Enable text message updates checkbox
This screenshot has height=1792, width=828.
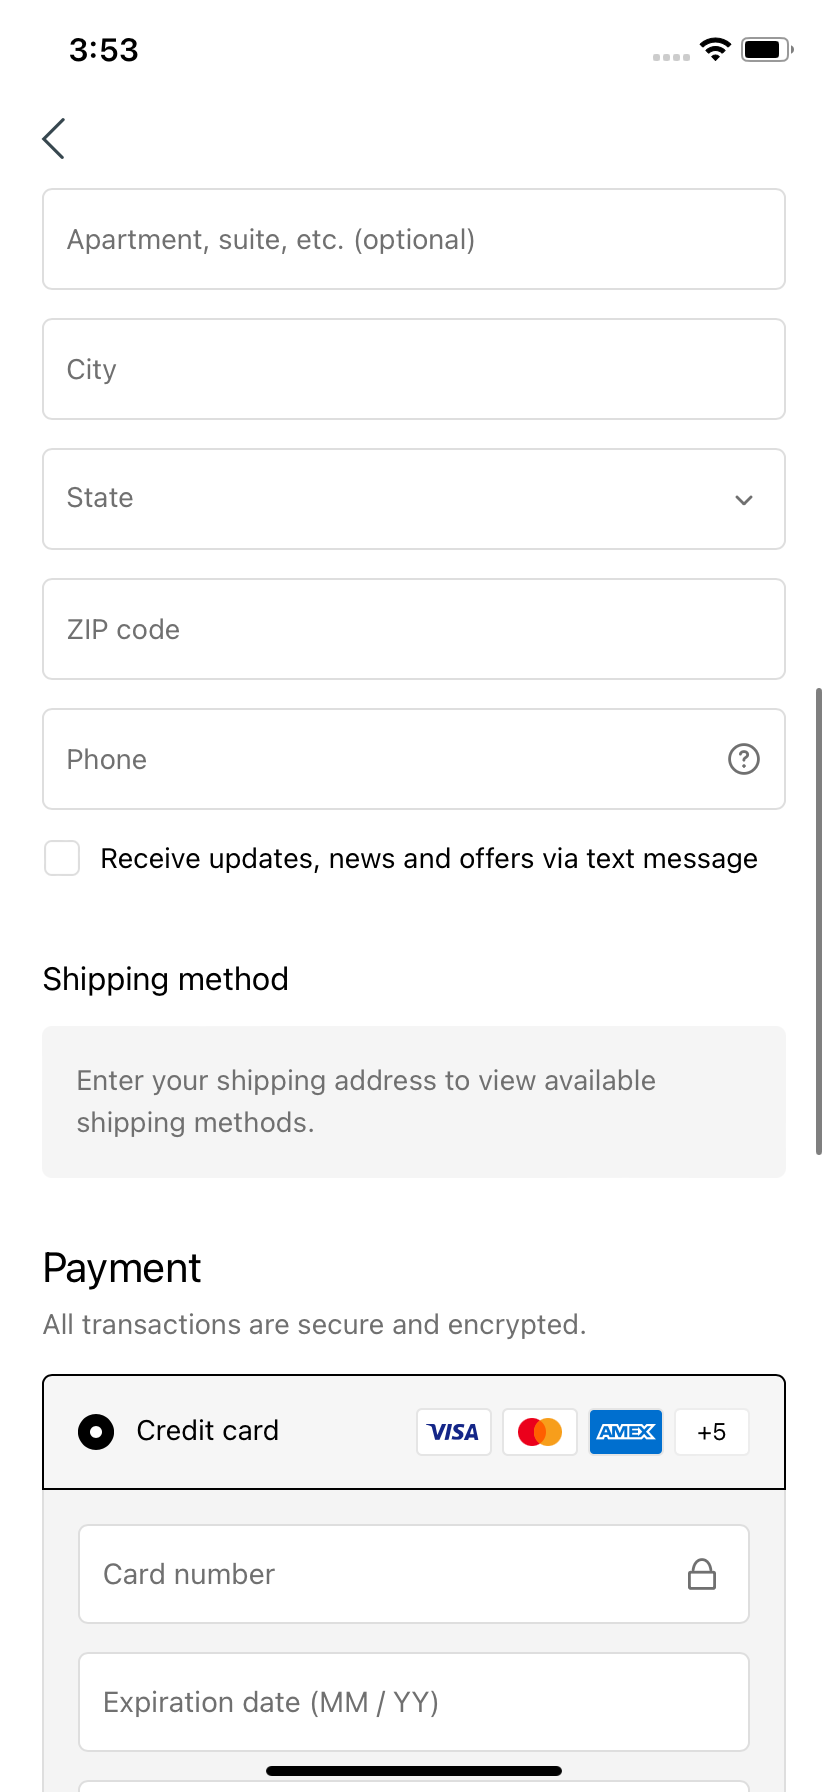pyautogui.click(x=62, y=858)
